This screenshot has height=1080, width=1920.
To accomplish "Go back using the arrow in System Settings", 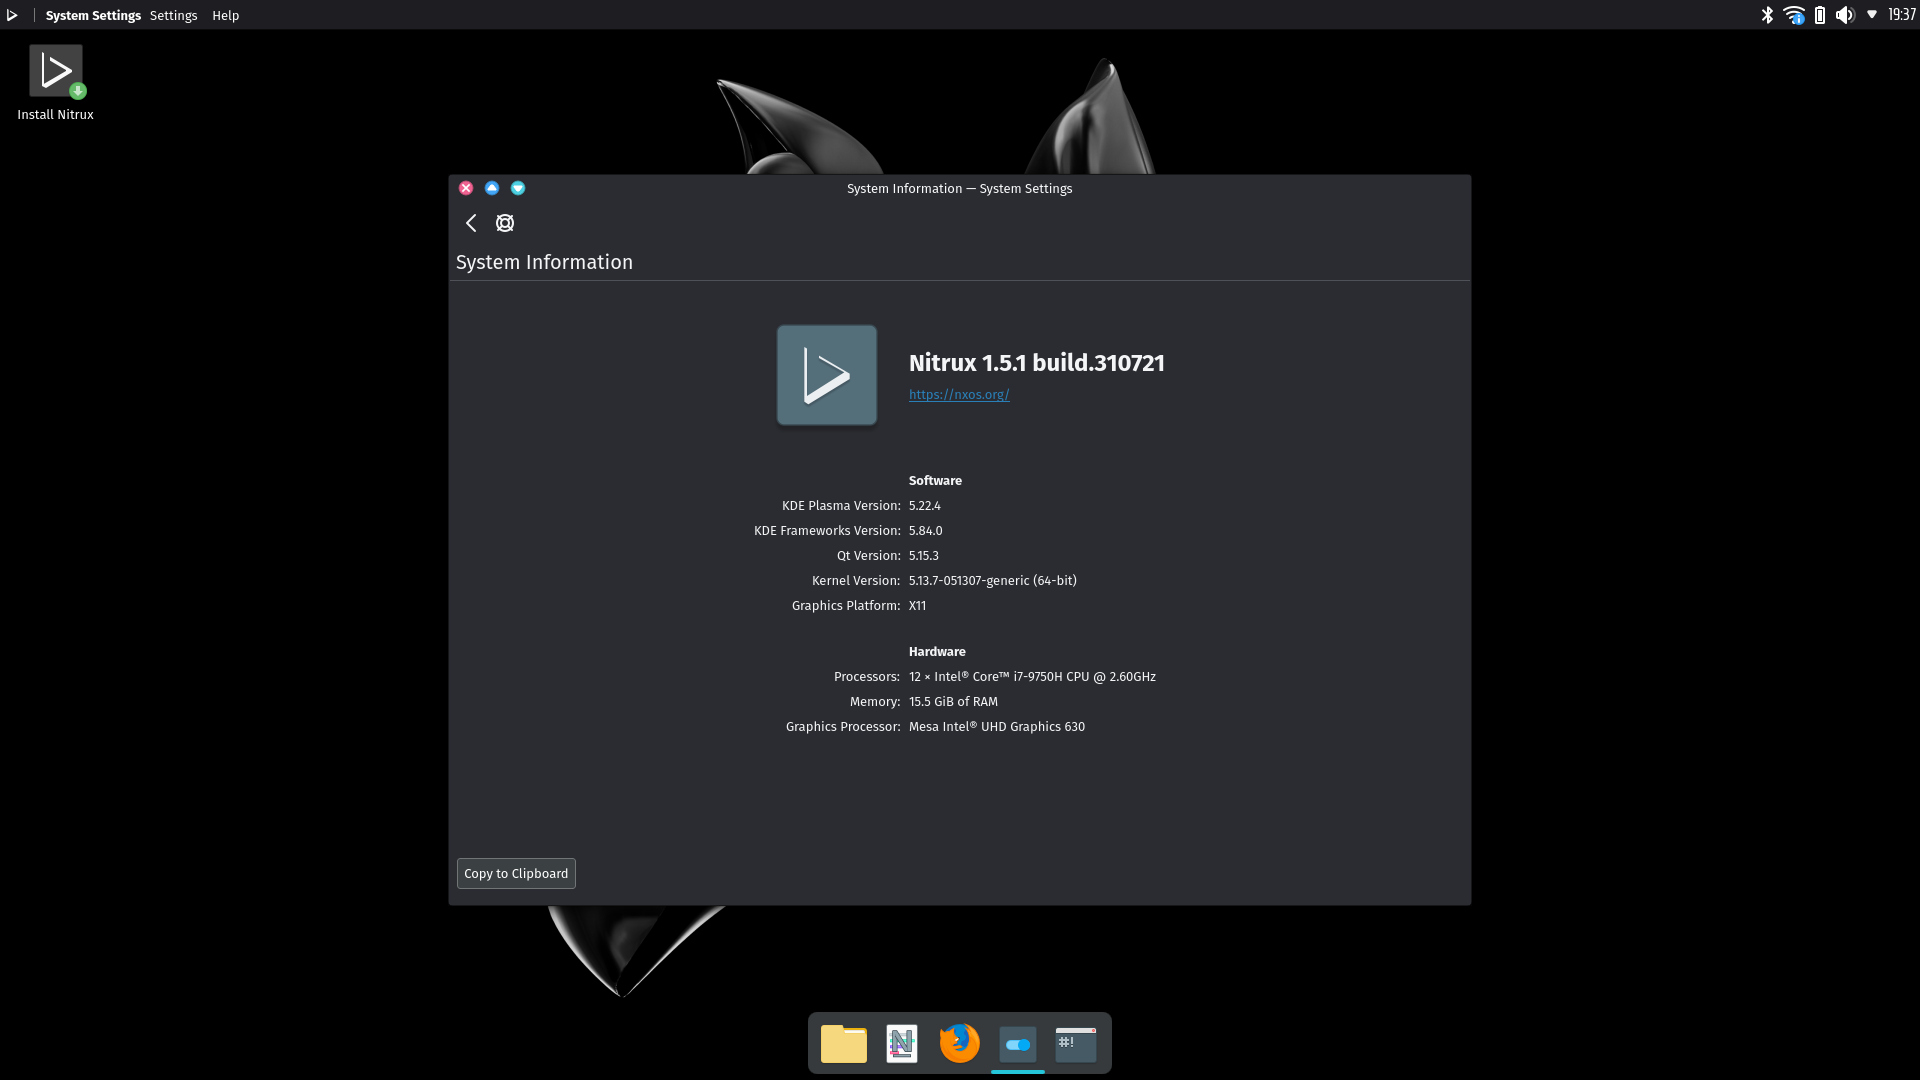I will (x=471, y=222).
